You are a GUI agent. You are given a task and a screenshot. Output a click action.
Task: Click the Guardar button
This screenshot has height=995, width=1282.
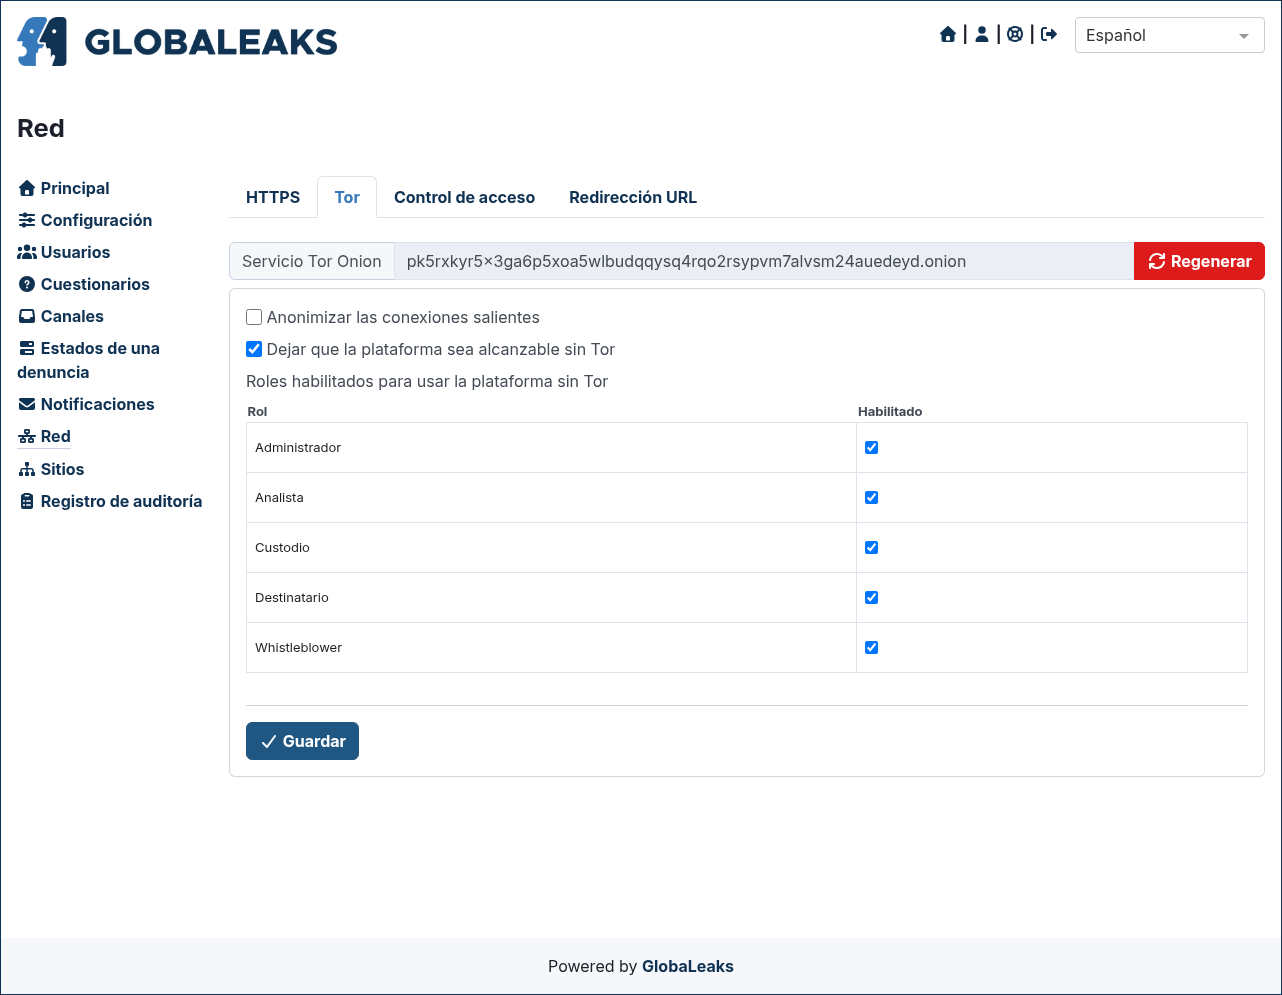302,741
